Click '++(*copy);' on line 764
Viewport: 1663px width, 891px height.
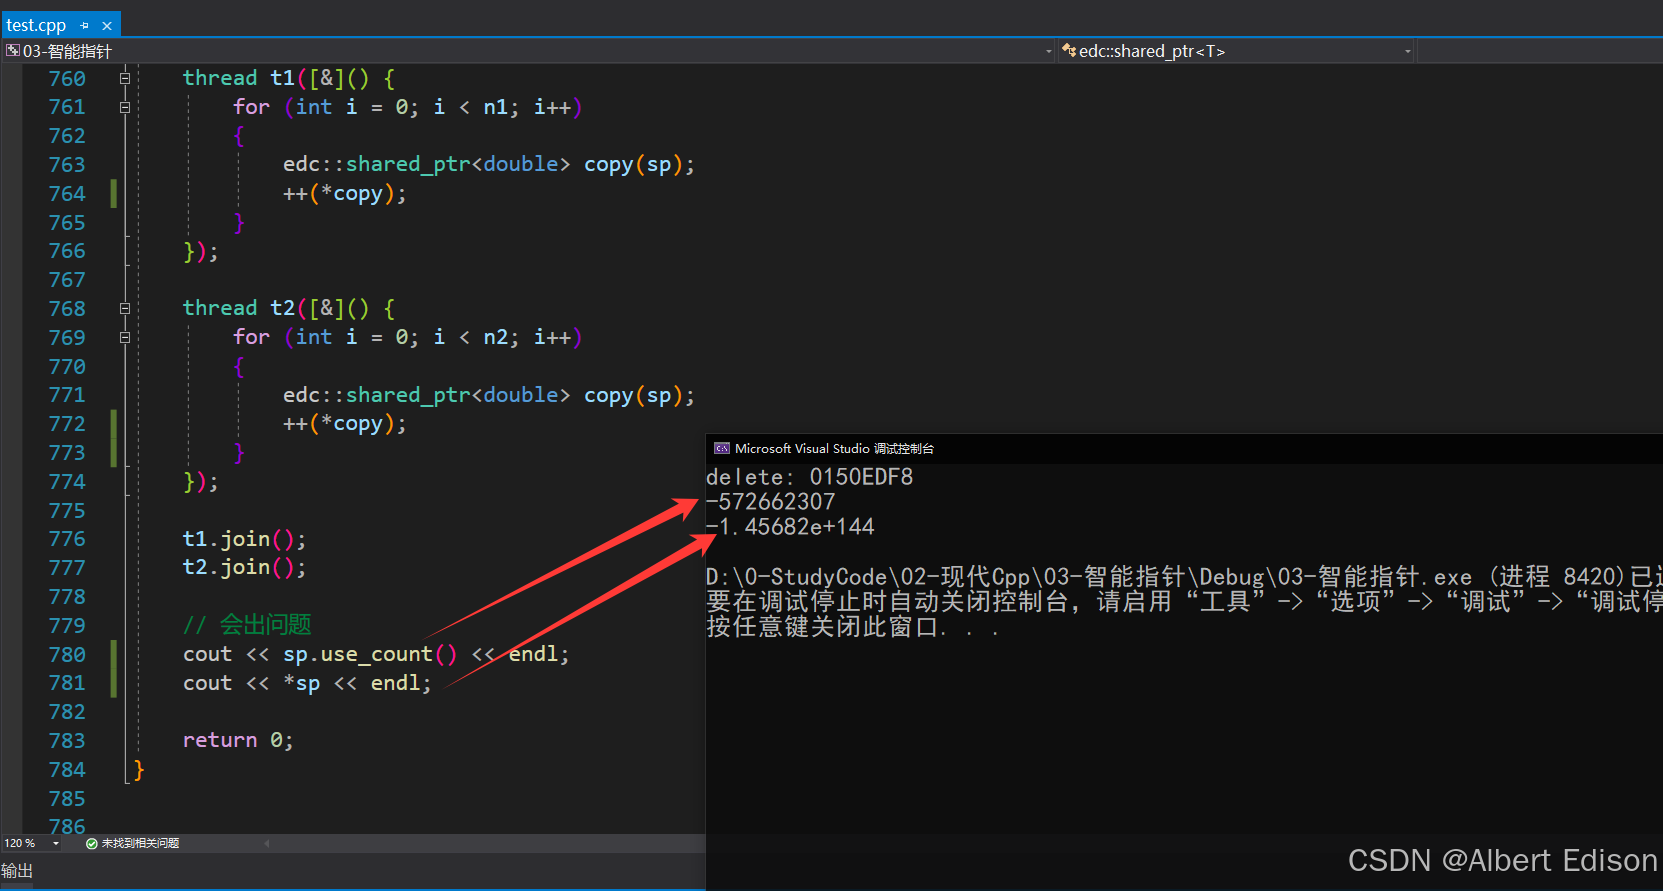click(x=345, y=194)
